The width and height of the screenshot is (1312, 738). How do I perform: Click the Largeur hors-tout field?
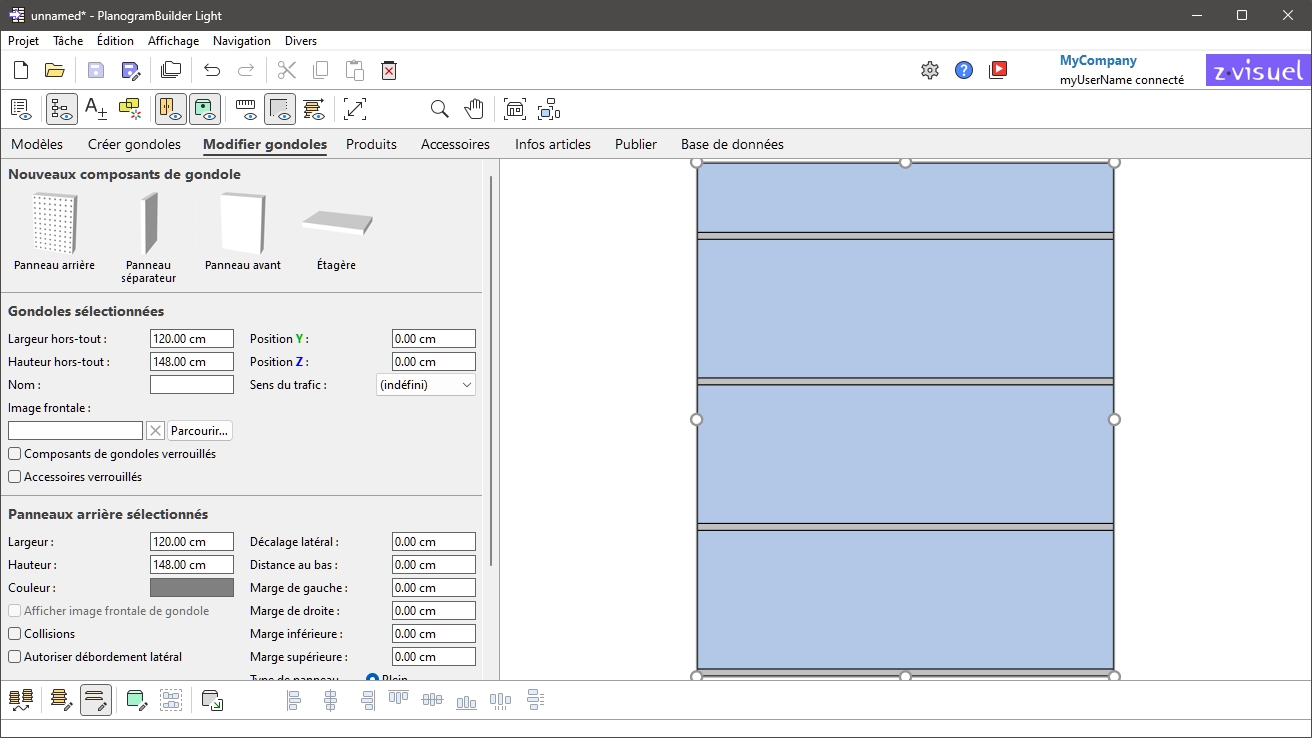click(192, 339)
